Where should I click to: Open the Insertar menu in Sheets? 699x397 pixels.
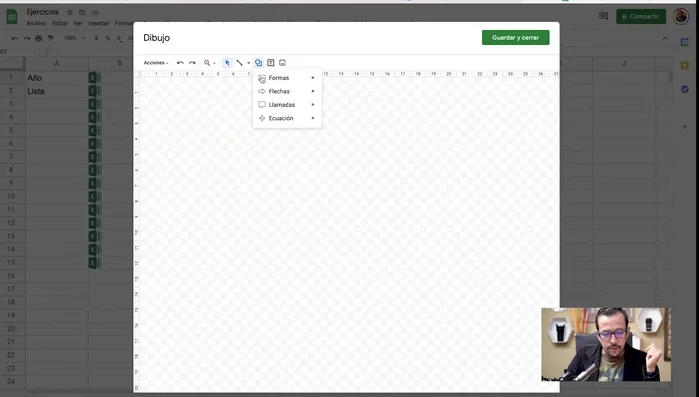[x=99, y=23]
